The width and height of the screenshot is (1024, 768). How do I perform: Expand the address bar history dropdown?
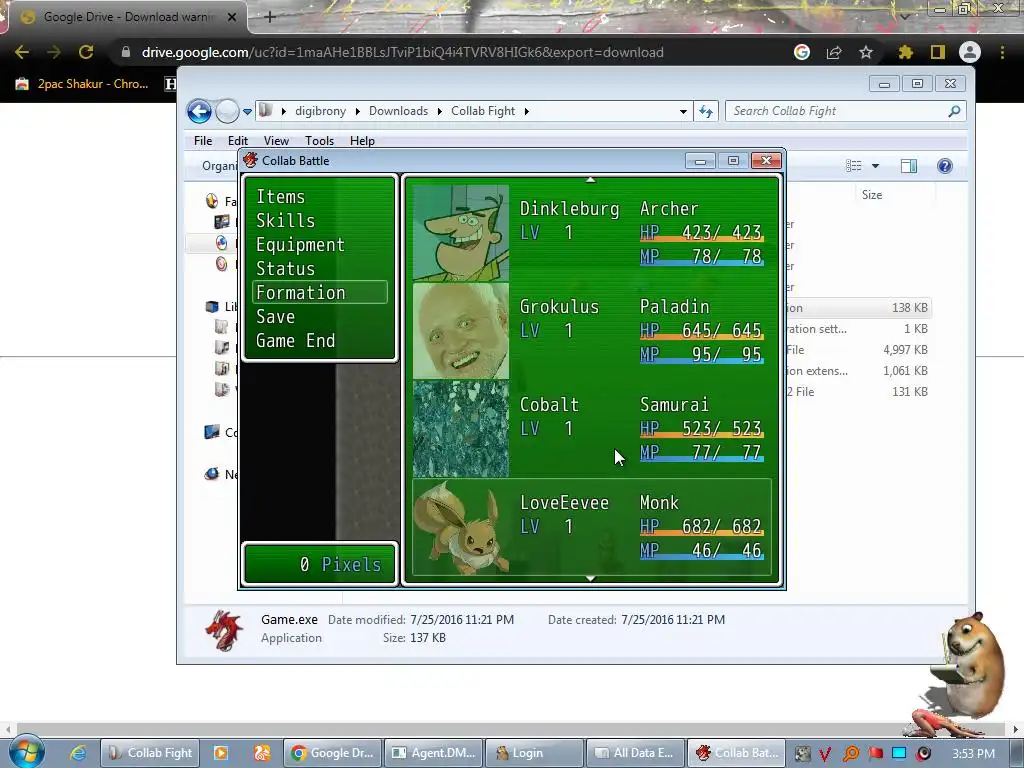[683, 112]
